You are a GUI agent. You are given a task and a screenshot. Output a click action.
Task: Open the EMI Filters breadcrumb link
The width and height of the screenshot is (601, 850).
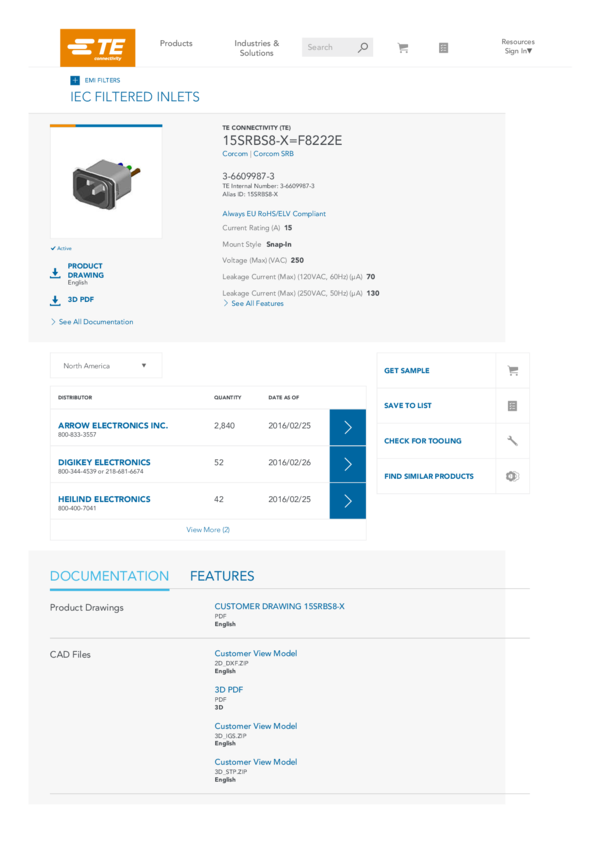pos(102,80)
